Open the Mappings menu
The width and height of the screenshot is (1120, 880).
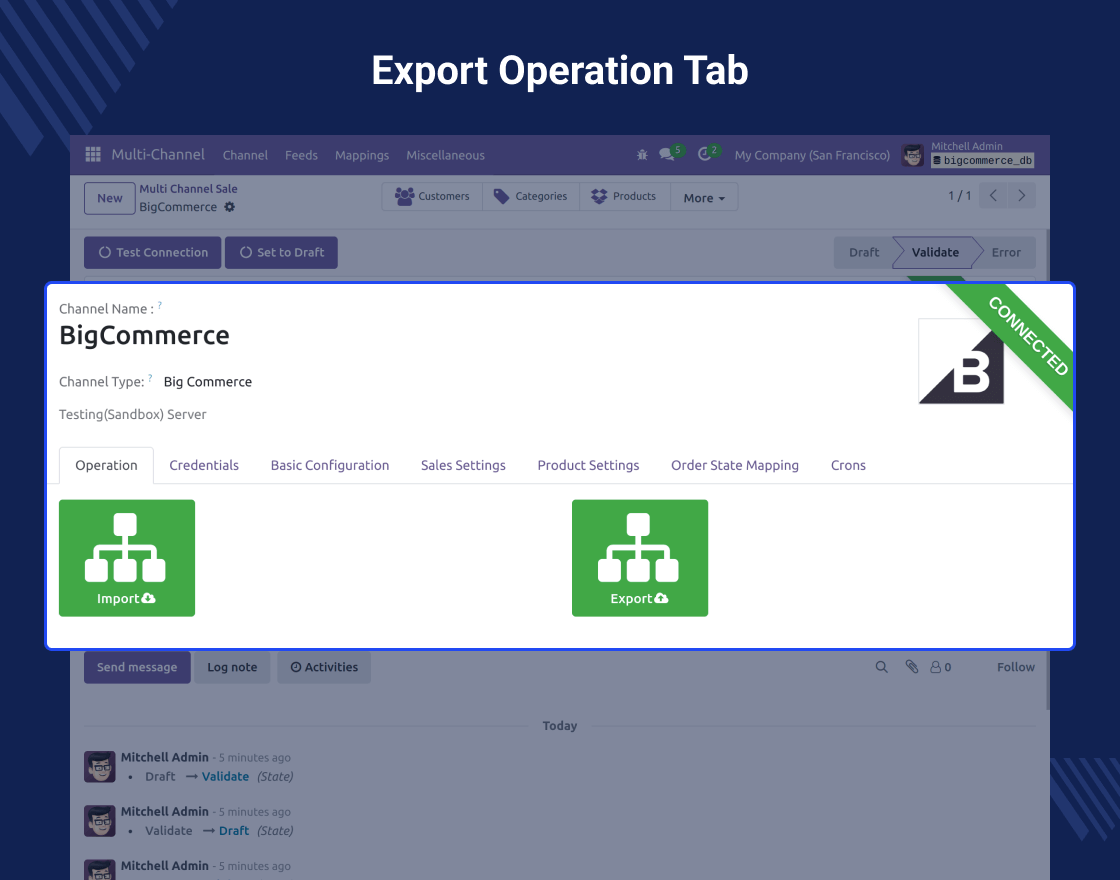tap(362, 155)
